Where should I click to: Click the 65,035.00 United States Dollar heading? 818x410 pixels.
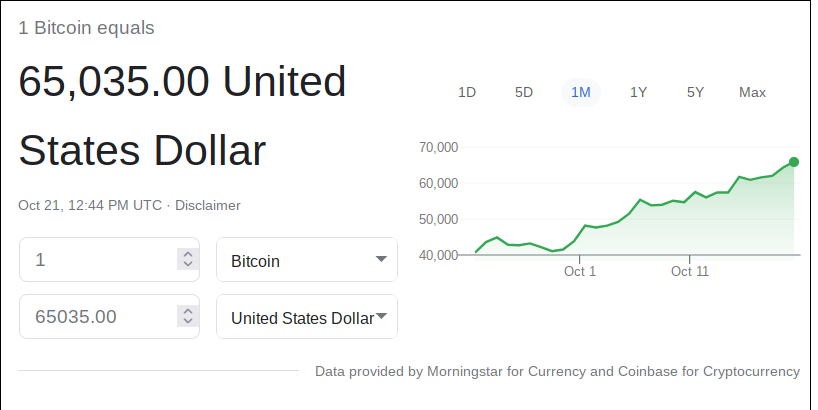(x=183, y=116)
